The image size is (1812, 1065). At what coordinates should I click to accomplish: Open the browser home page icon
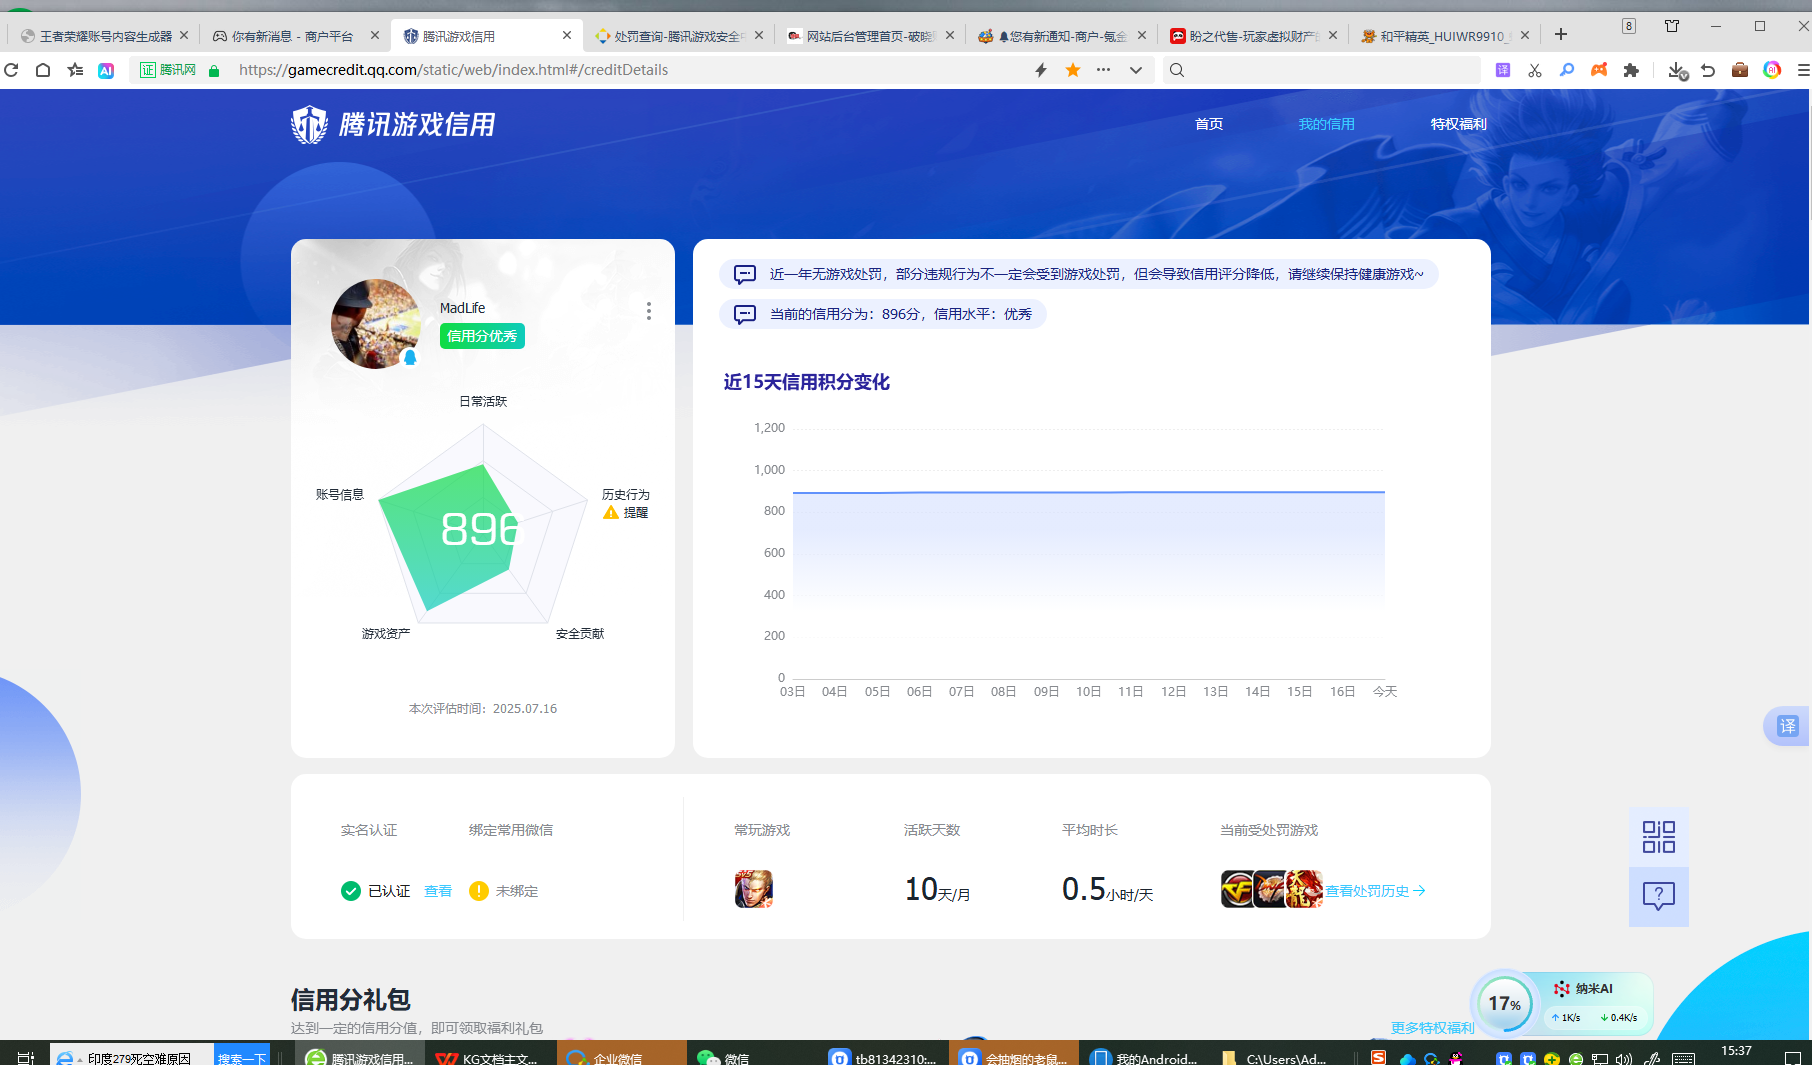pyautogui.click(x=43, y=70)
